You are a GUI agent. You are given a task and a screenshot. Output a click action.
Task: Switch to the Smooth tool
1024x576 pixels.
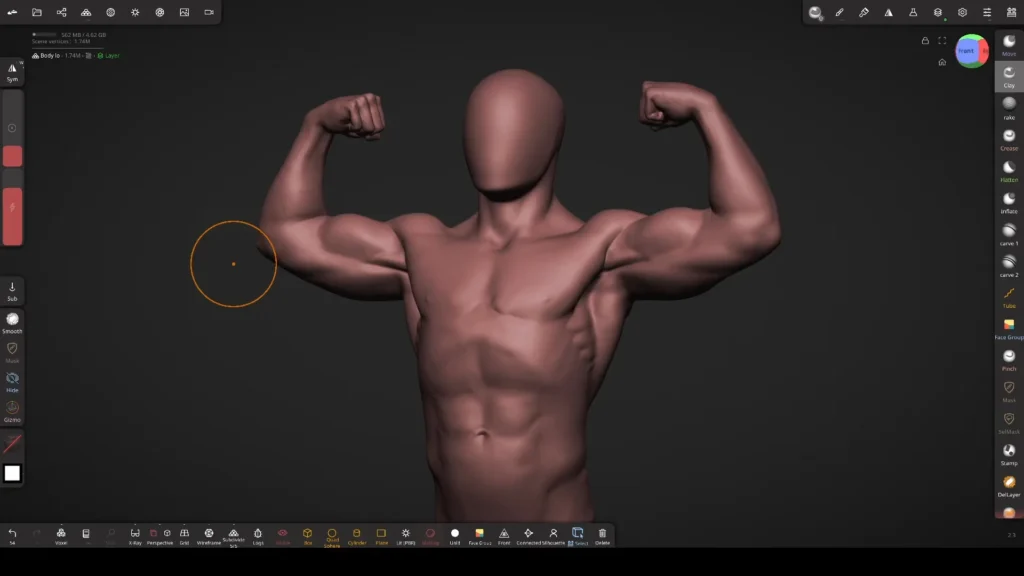click(x=13, y=320)
